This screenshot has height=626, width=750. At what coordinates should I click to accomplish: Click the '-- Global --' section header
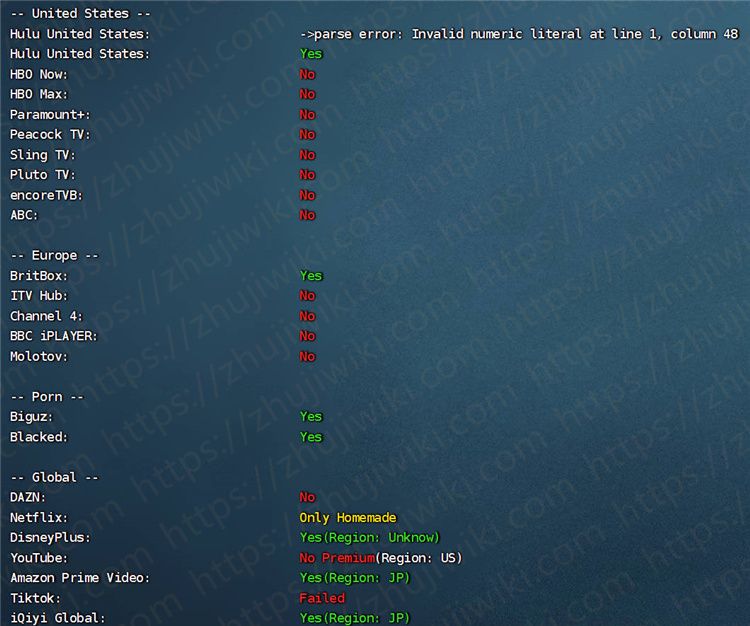point(54,477)
